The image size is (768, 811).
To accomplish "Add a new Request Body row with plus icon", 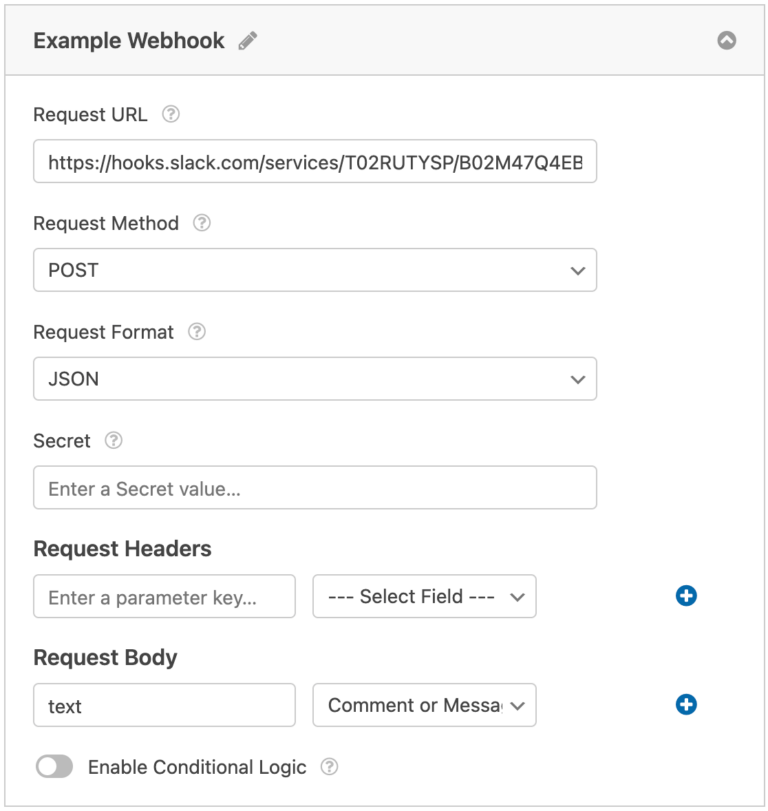I will tap(686, 705).
